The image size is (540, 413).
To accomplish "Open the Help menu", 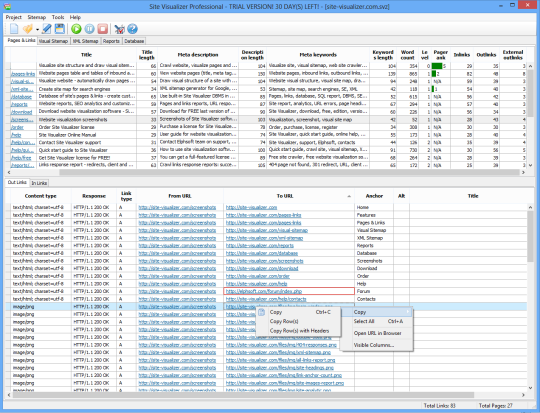I will tap(75, 17).
